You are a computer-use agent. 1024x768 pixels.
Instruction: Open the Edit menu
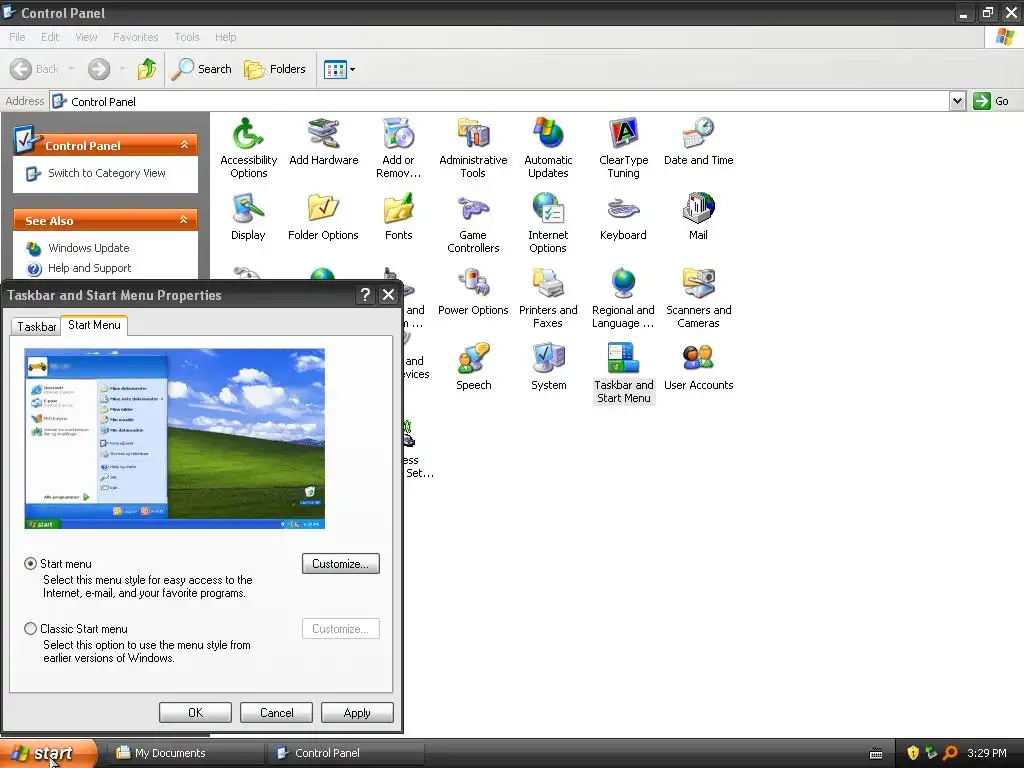[x=50, y=37]
